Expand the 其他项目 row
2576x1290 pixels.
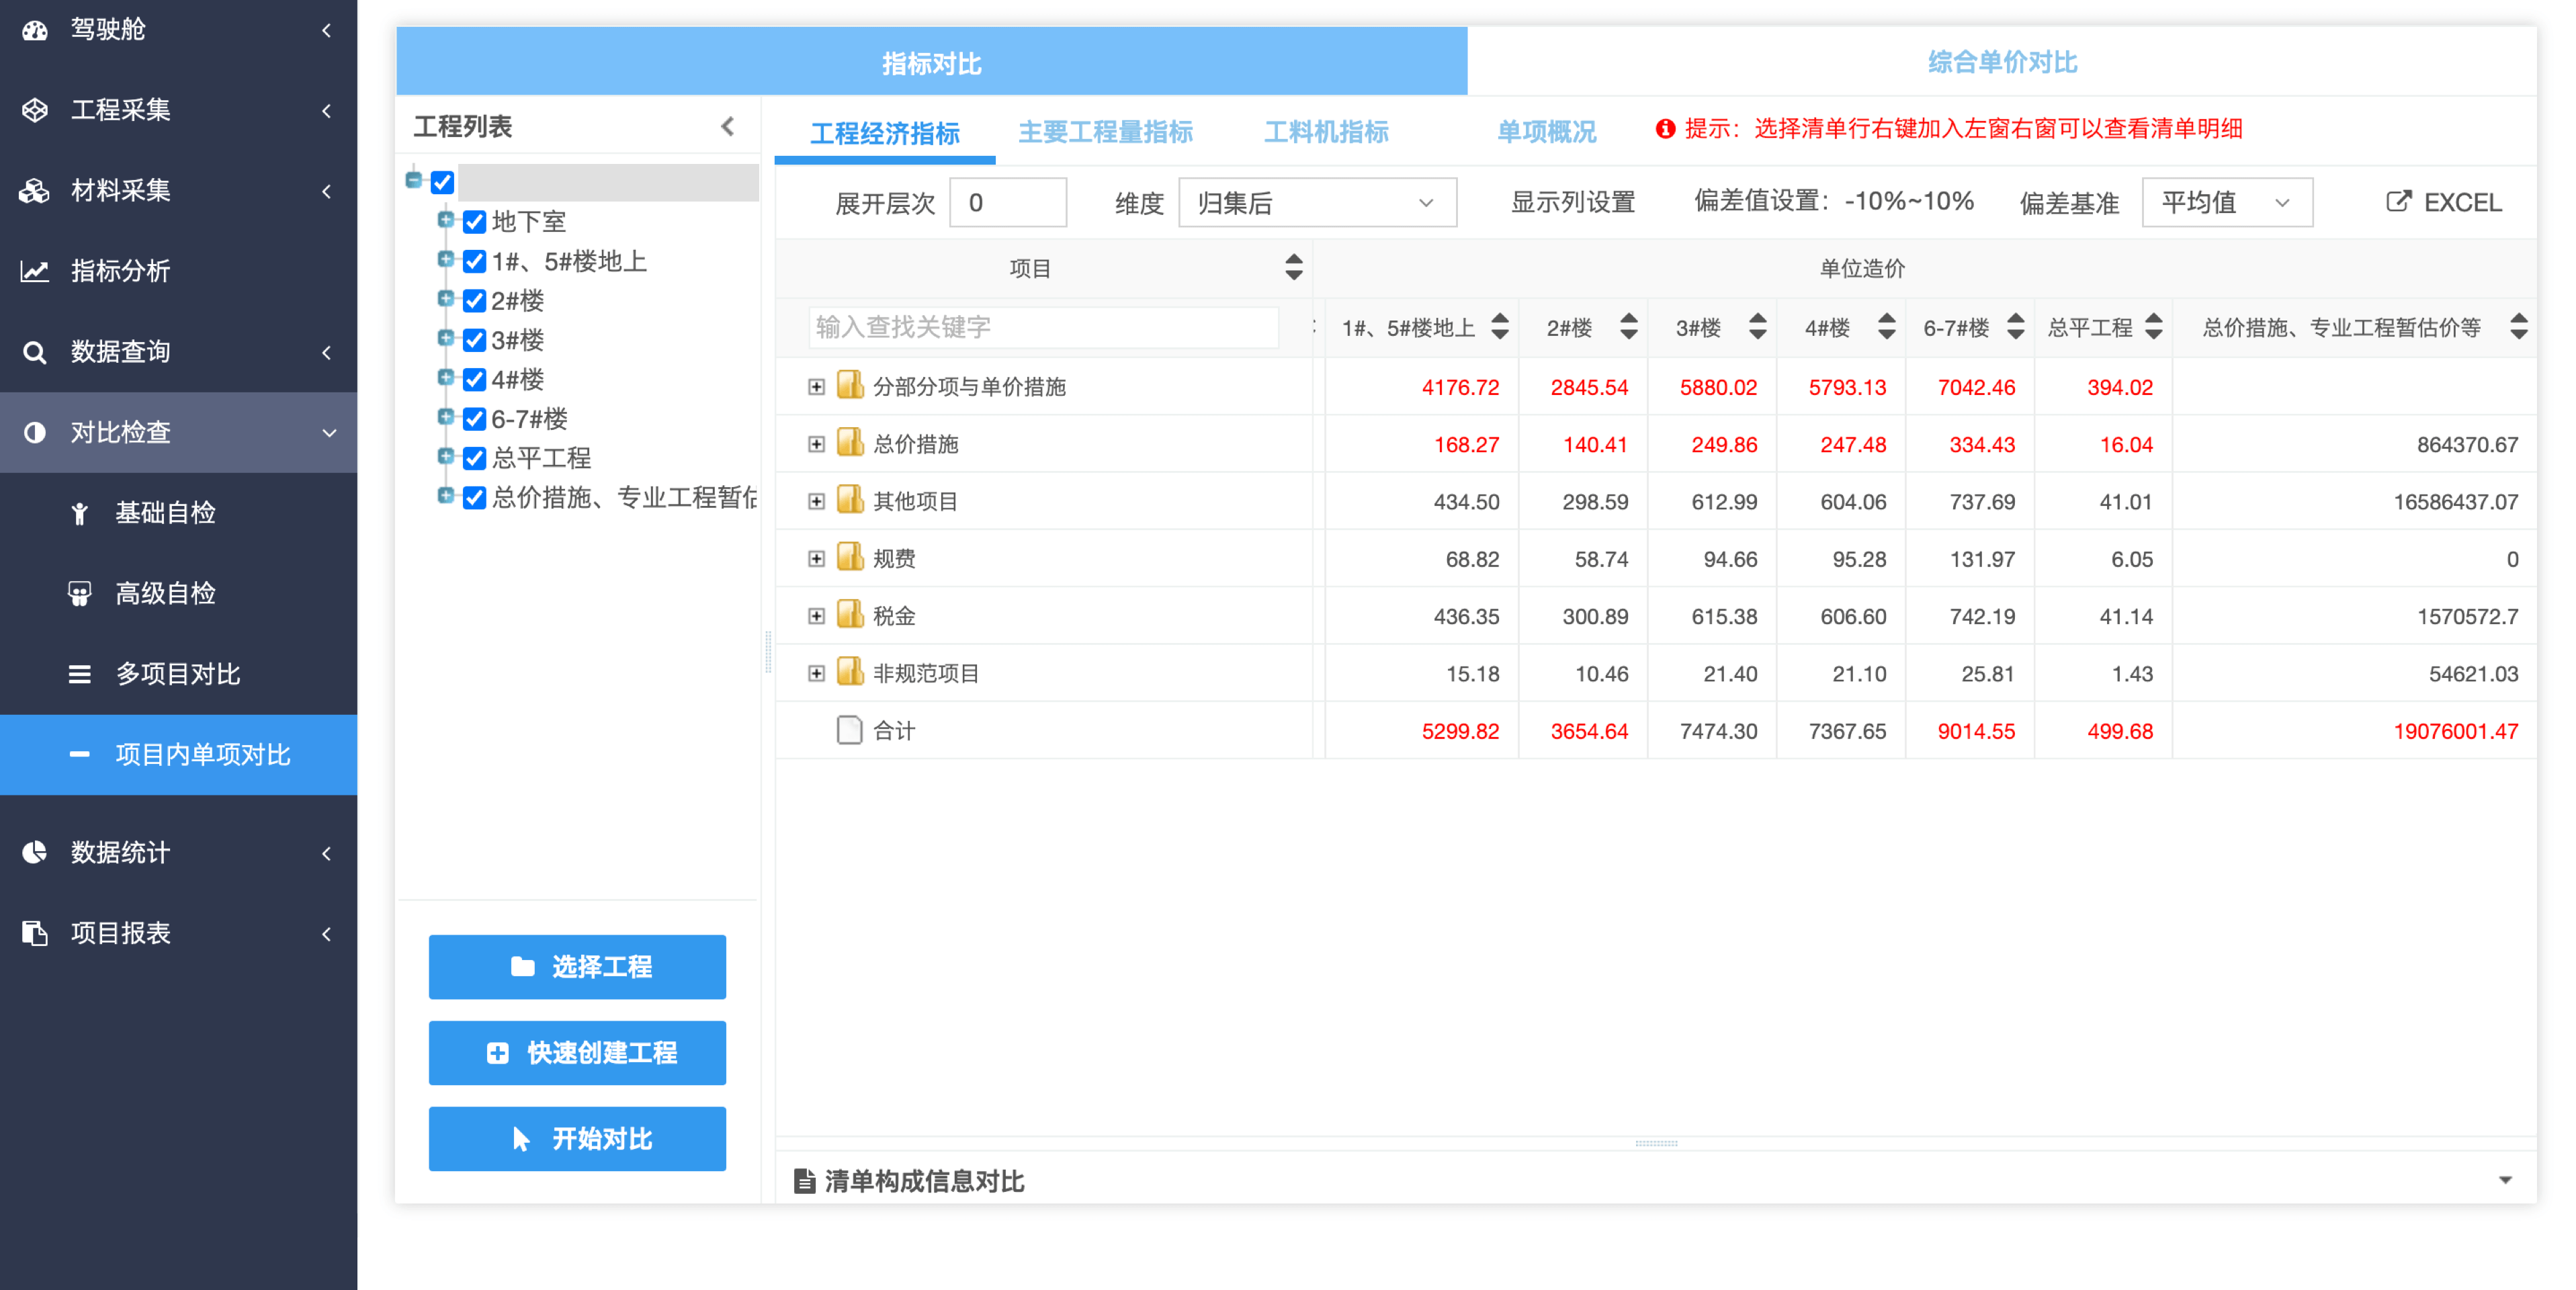816,501
